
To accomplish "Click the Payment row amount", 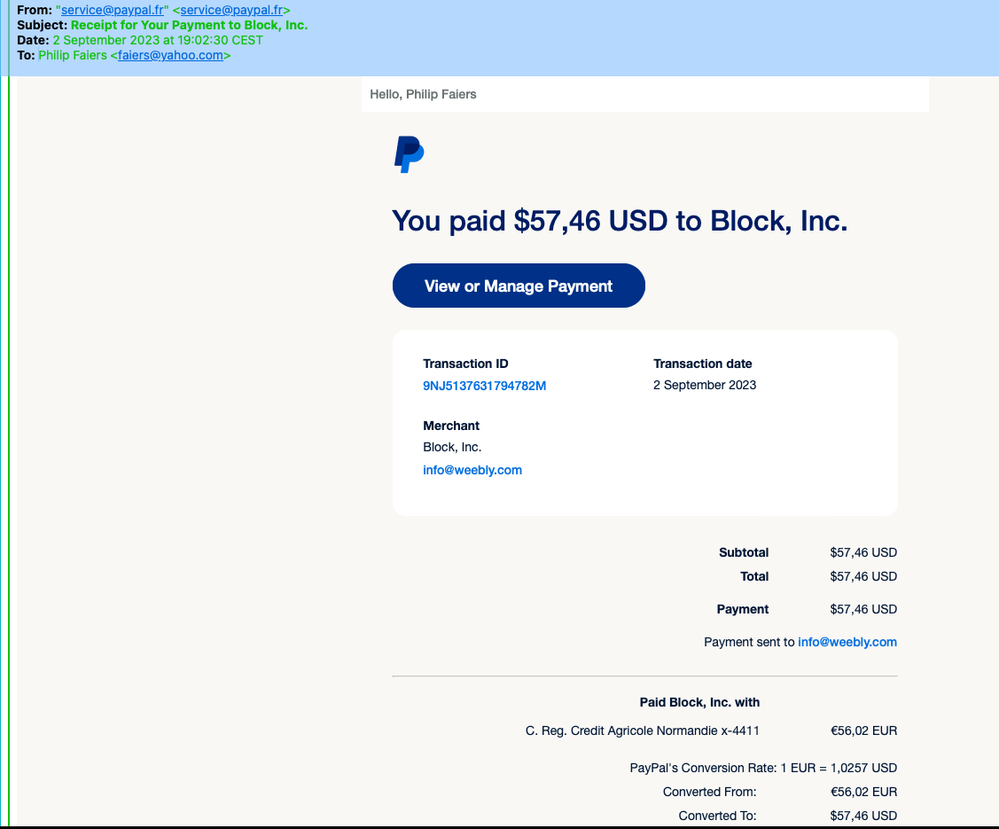I will click(863, 609).
